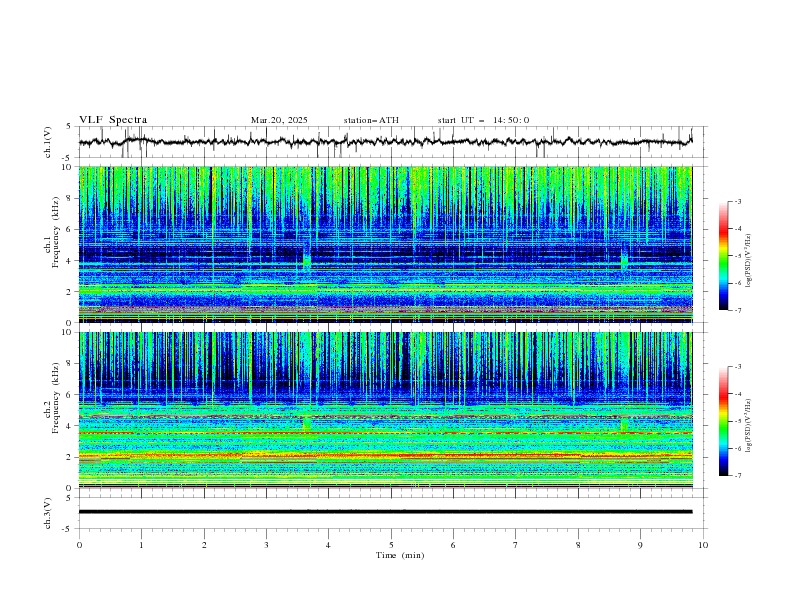Click the time axis tick label '0'
792x612 pixels.
[79, 545]
